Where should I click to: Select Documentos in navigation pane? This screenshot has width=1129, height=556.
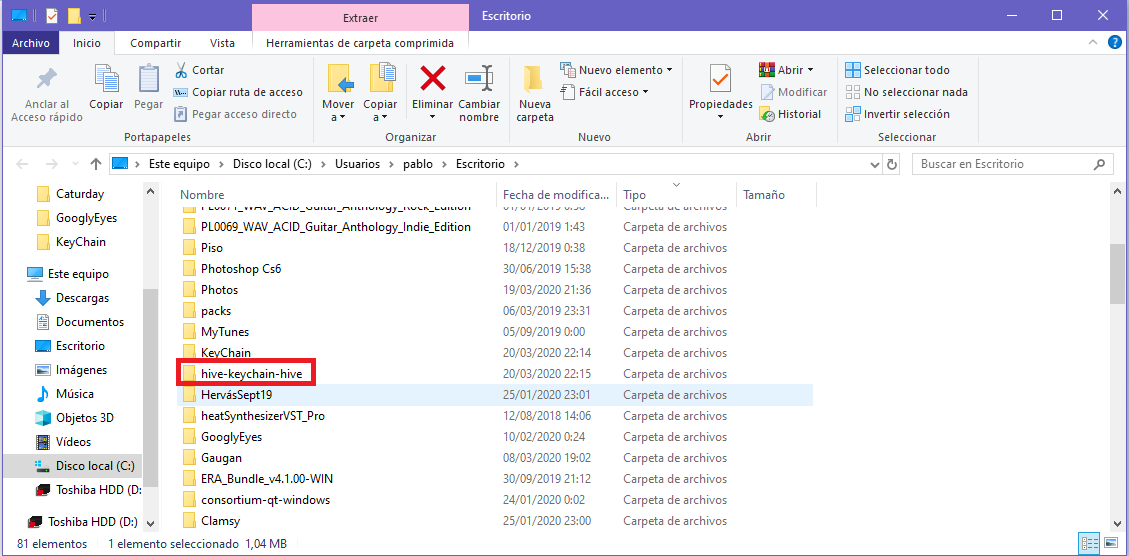point(89,322)
